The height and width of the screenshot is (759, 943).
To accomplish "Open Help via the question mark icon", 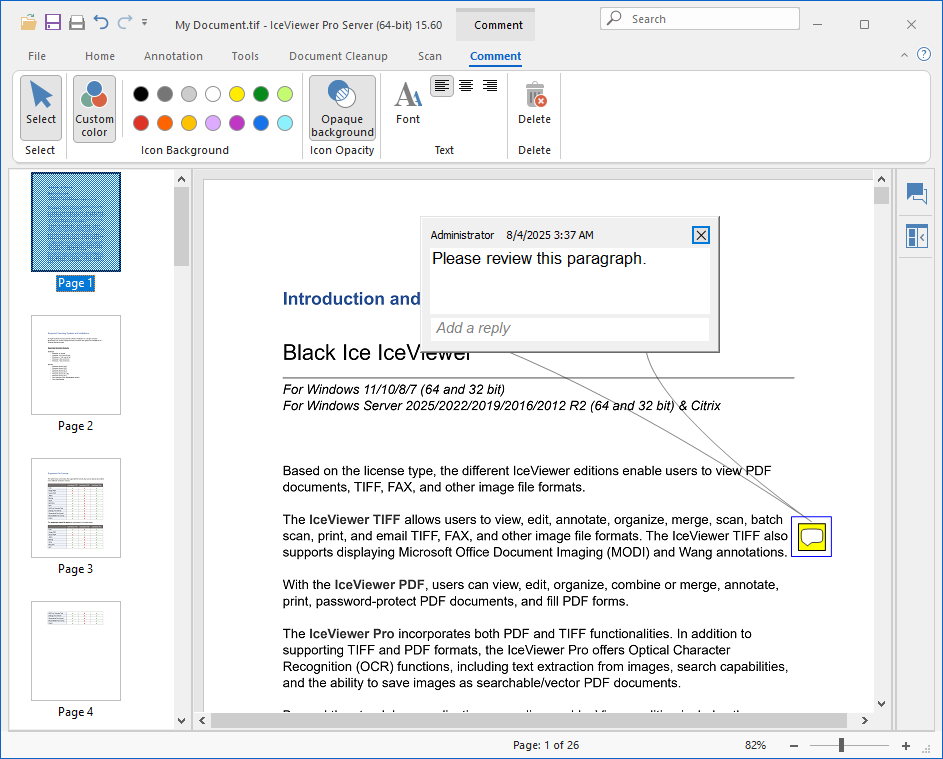I will pos(924,54).
